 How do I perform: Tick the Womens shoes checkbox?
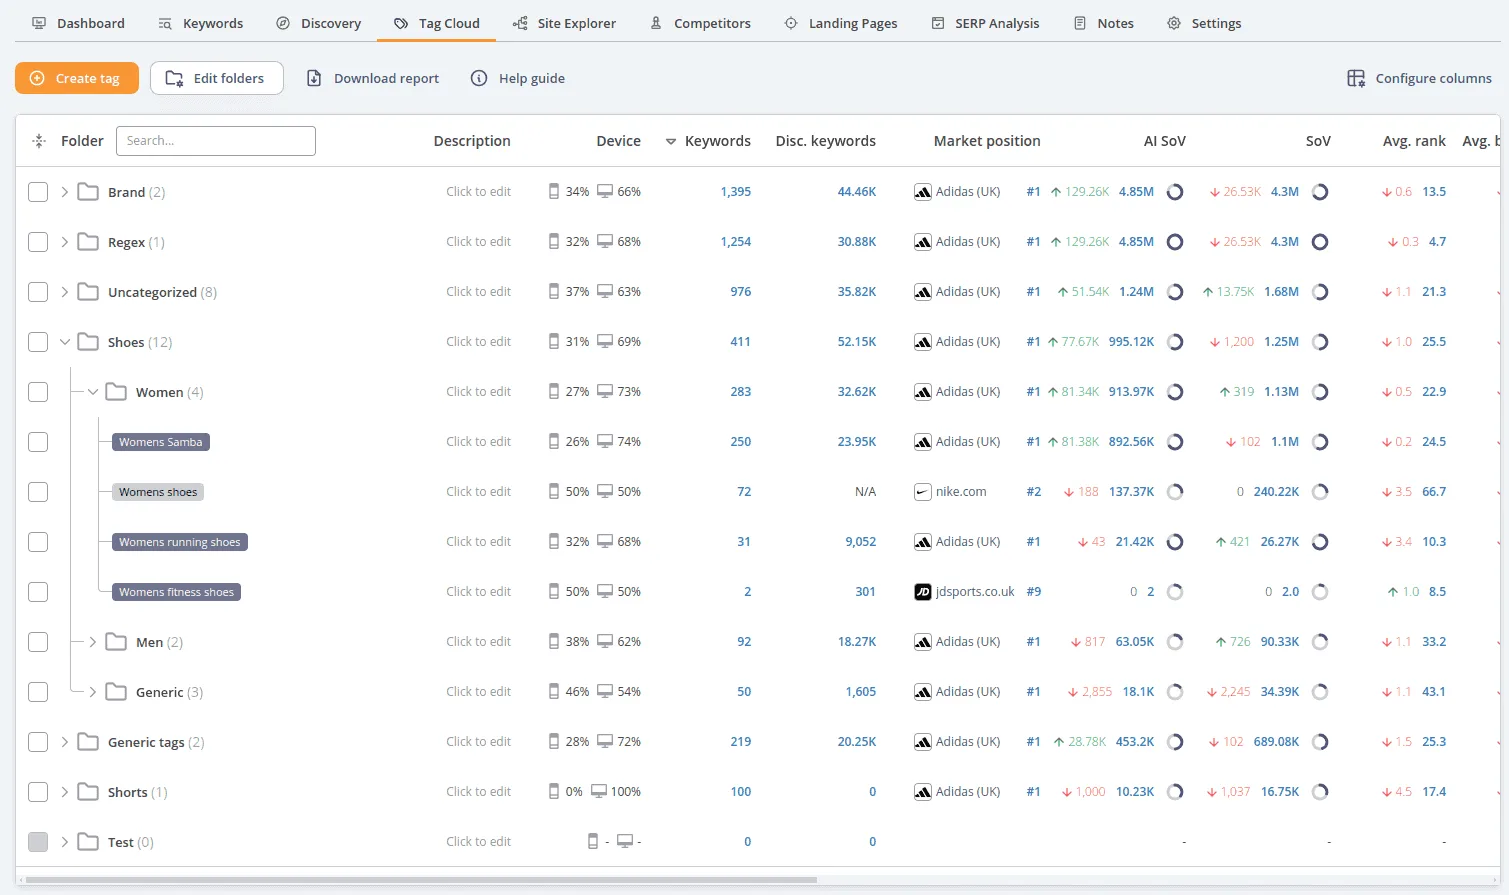38,492
